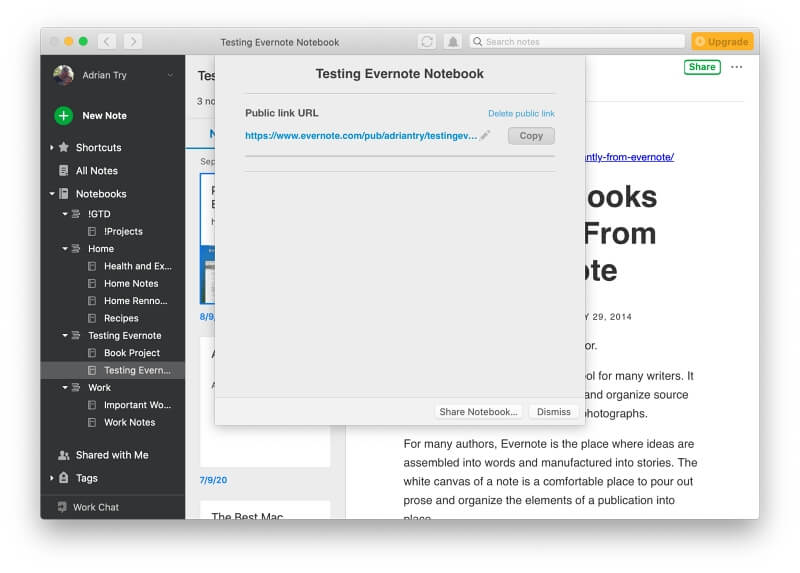
Task: Collapse the Work stack
Action: coord(65,387)
